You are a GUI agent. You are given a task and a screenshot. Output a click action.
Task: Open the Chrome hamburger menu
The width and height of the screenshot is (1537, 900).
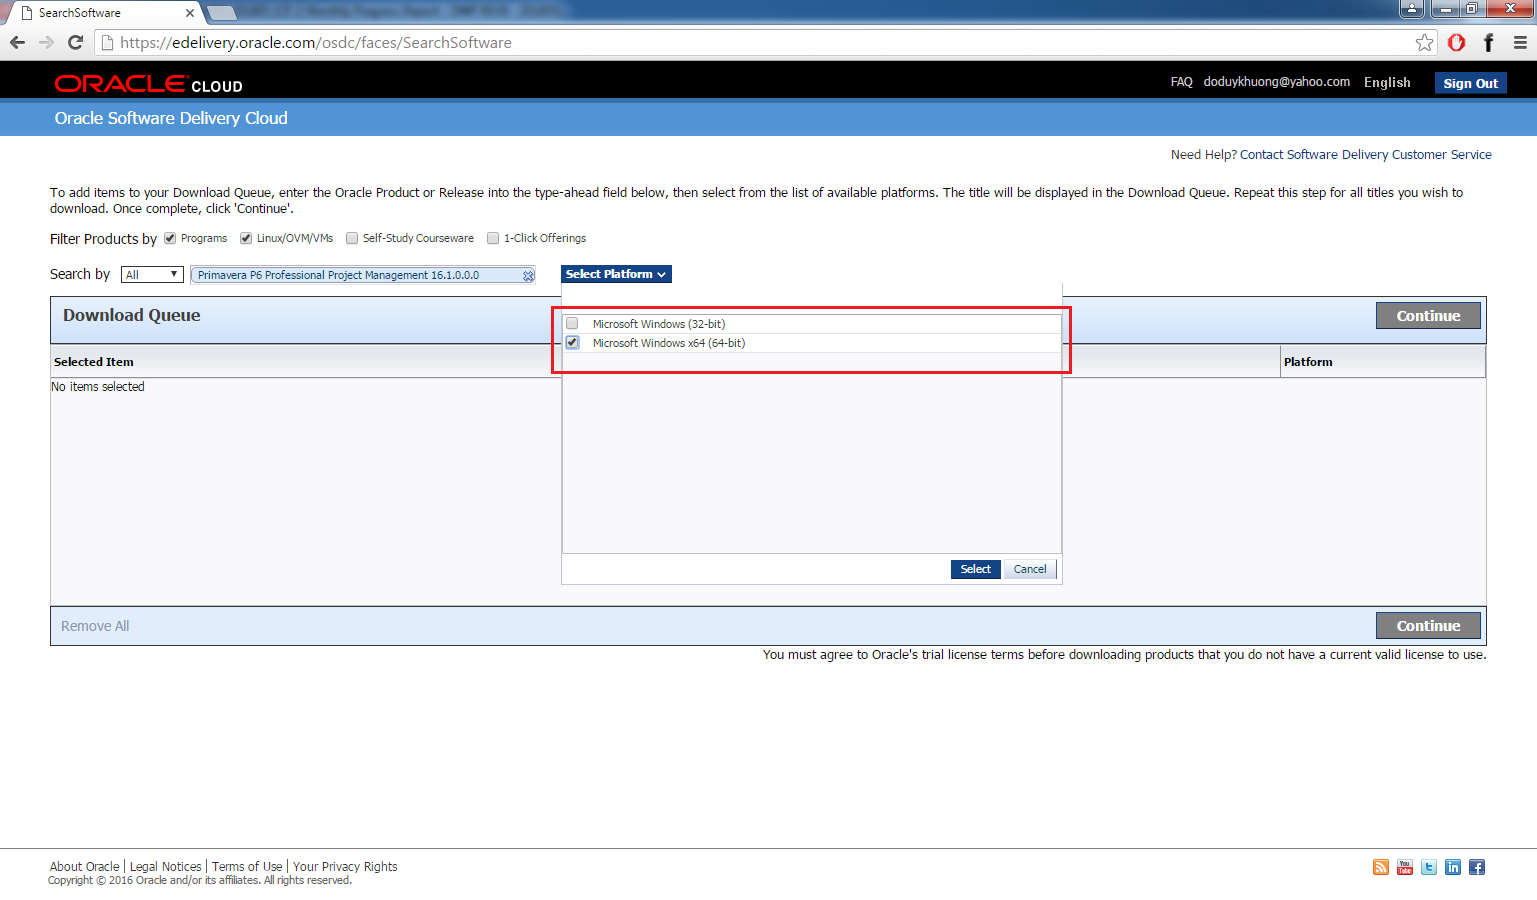click(1520, 42)
